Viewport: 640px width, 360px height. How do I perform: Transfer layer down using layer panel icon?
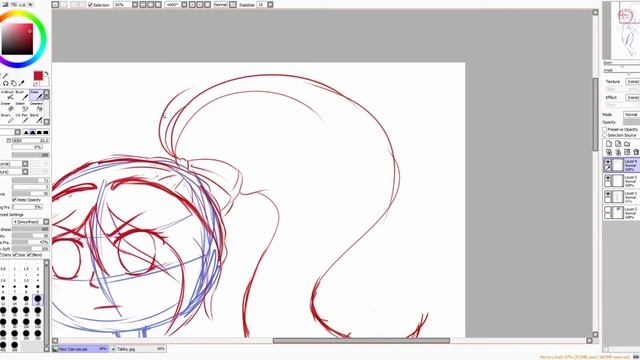click(609, 152)
